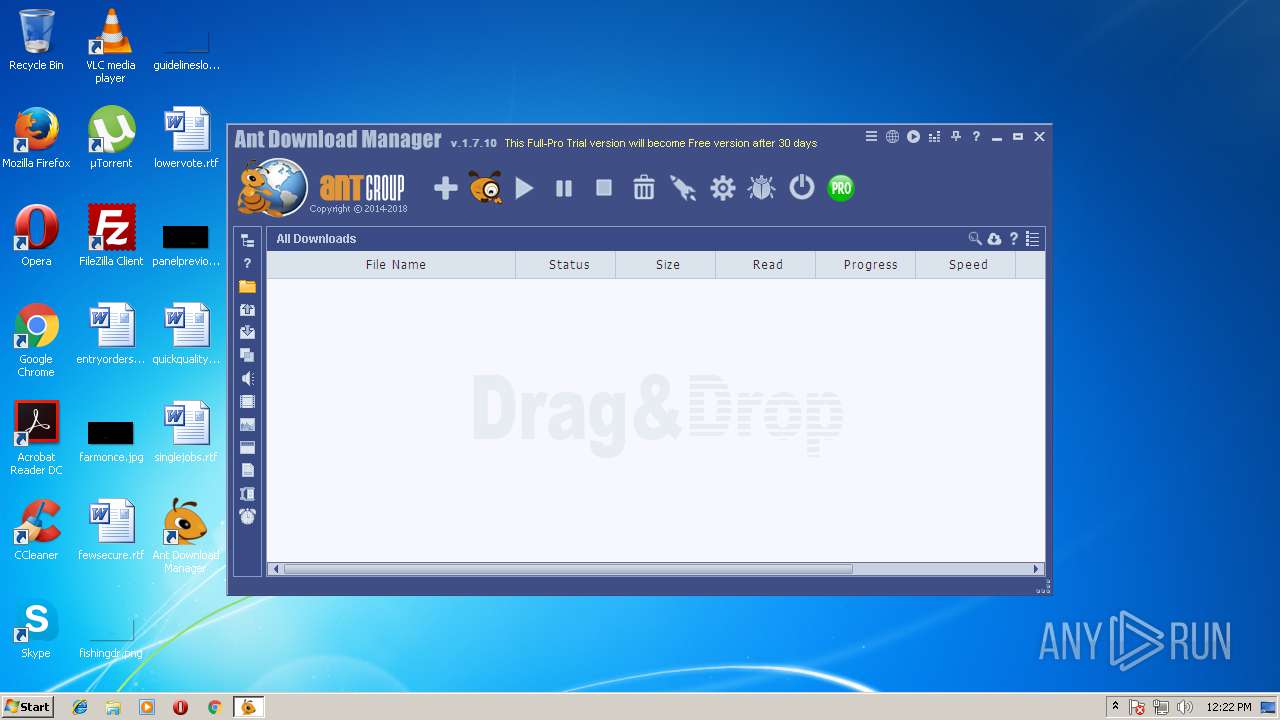
Task: Click Ant Download Manager taskbar button
Action: click(248, 707)
